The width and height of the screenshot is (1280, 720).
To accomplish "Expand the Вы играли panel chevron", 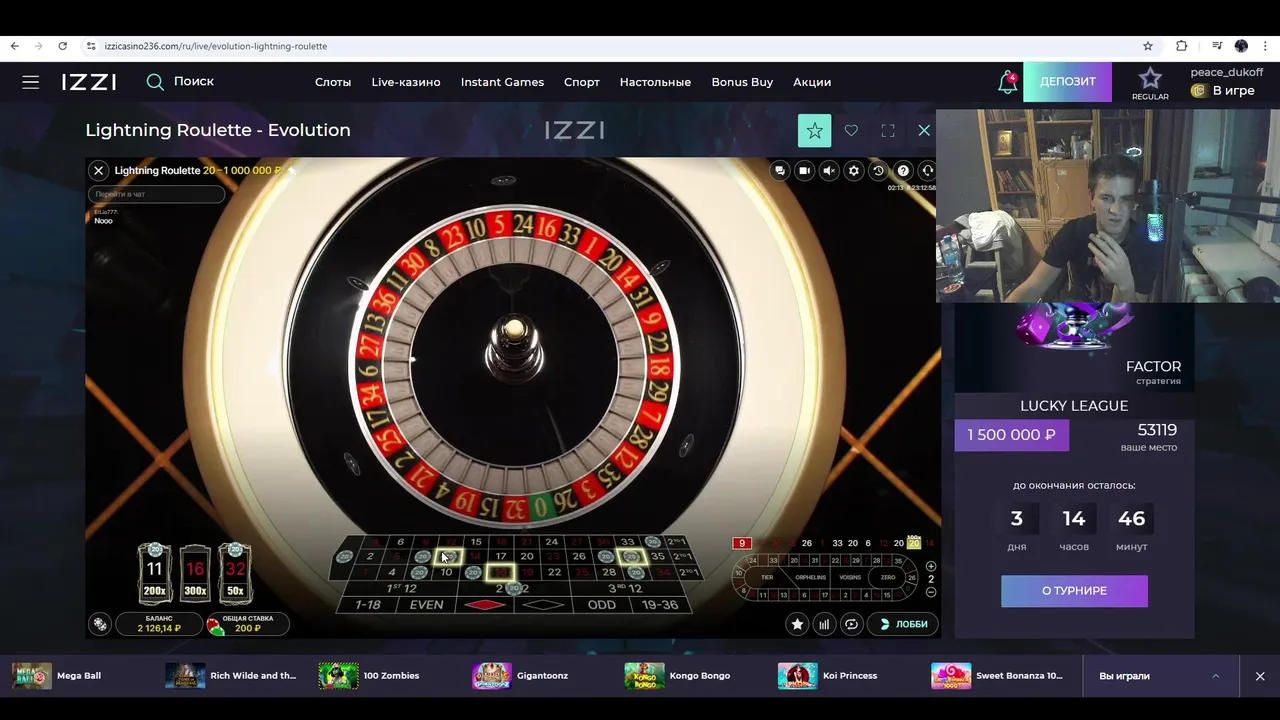I will click(1216, 676).
